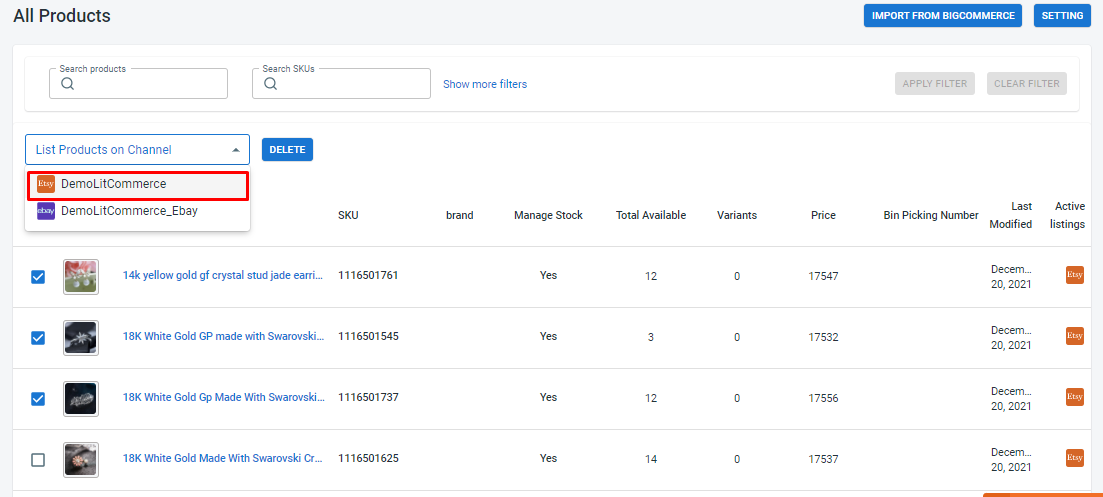Uncheck the 14k yellow gold earring product row
Image resolution: width=1103 pixels, height=497 pixels.
pos(38,277)
